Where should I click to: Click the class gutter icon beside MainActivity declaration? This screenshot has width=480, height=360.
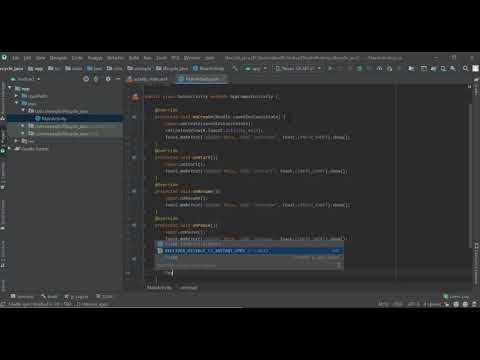pos(135,97)
